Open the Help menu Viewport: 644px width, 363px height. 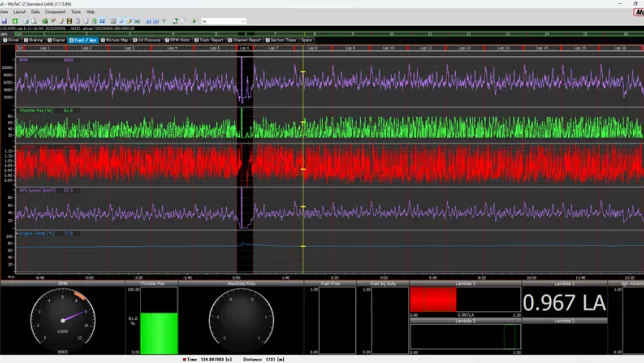tap(91, 12)
